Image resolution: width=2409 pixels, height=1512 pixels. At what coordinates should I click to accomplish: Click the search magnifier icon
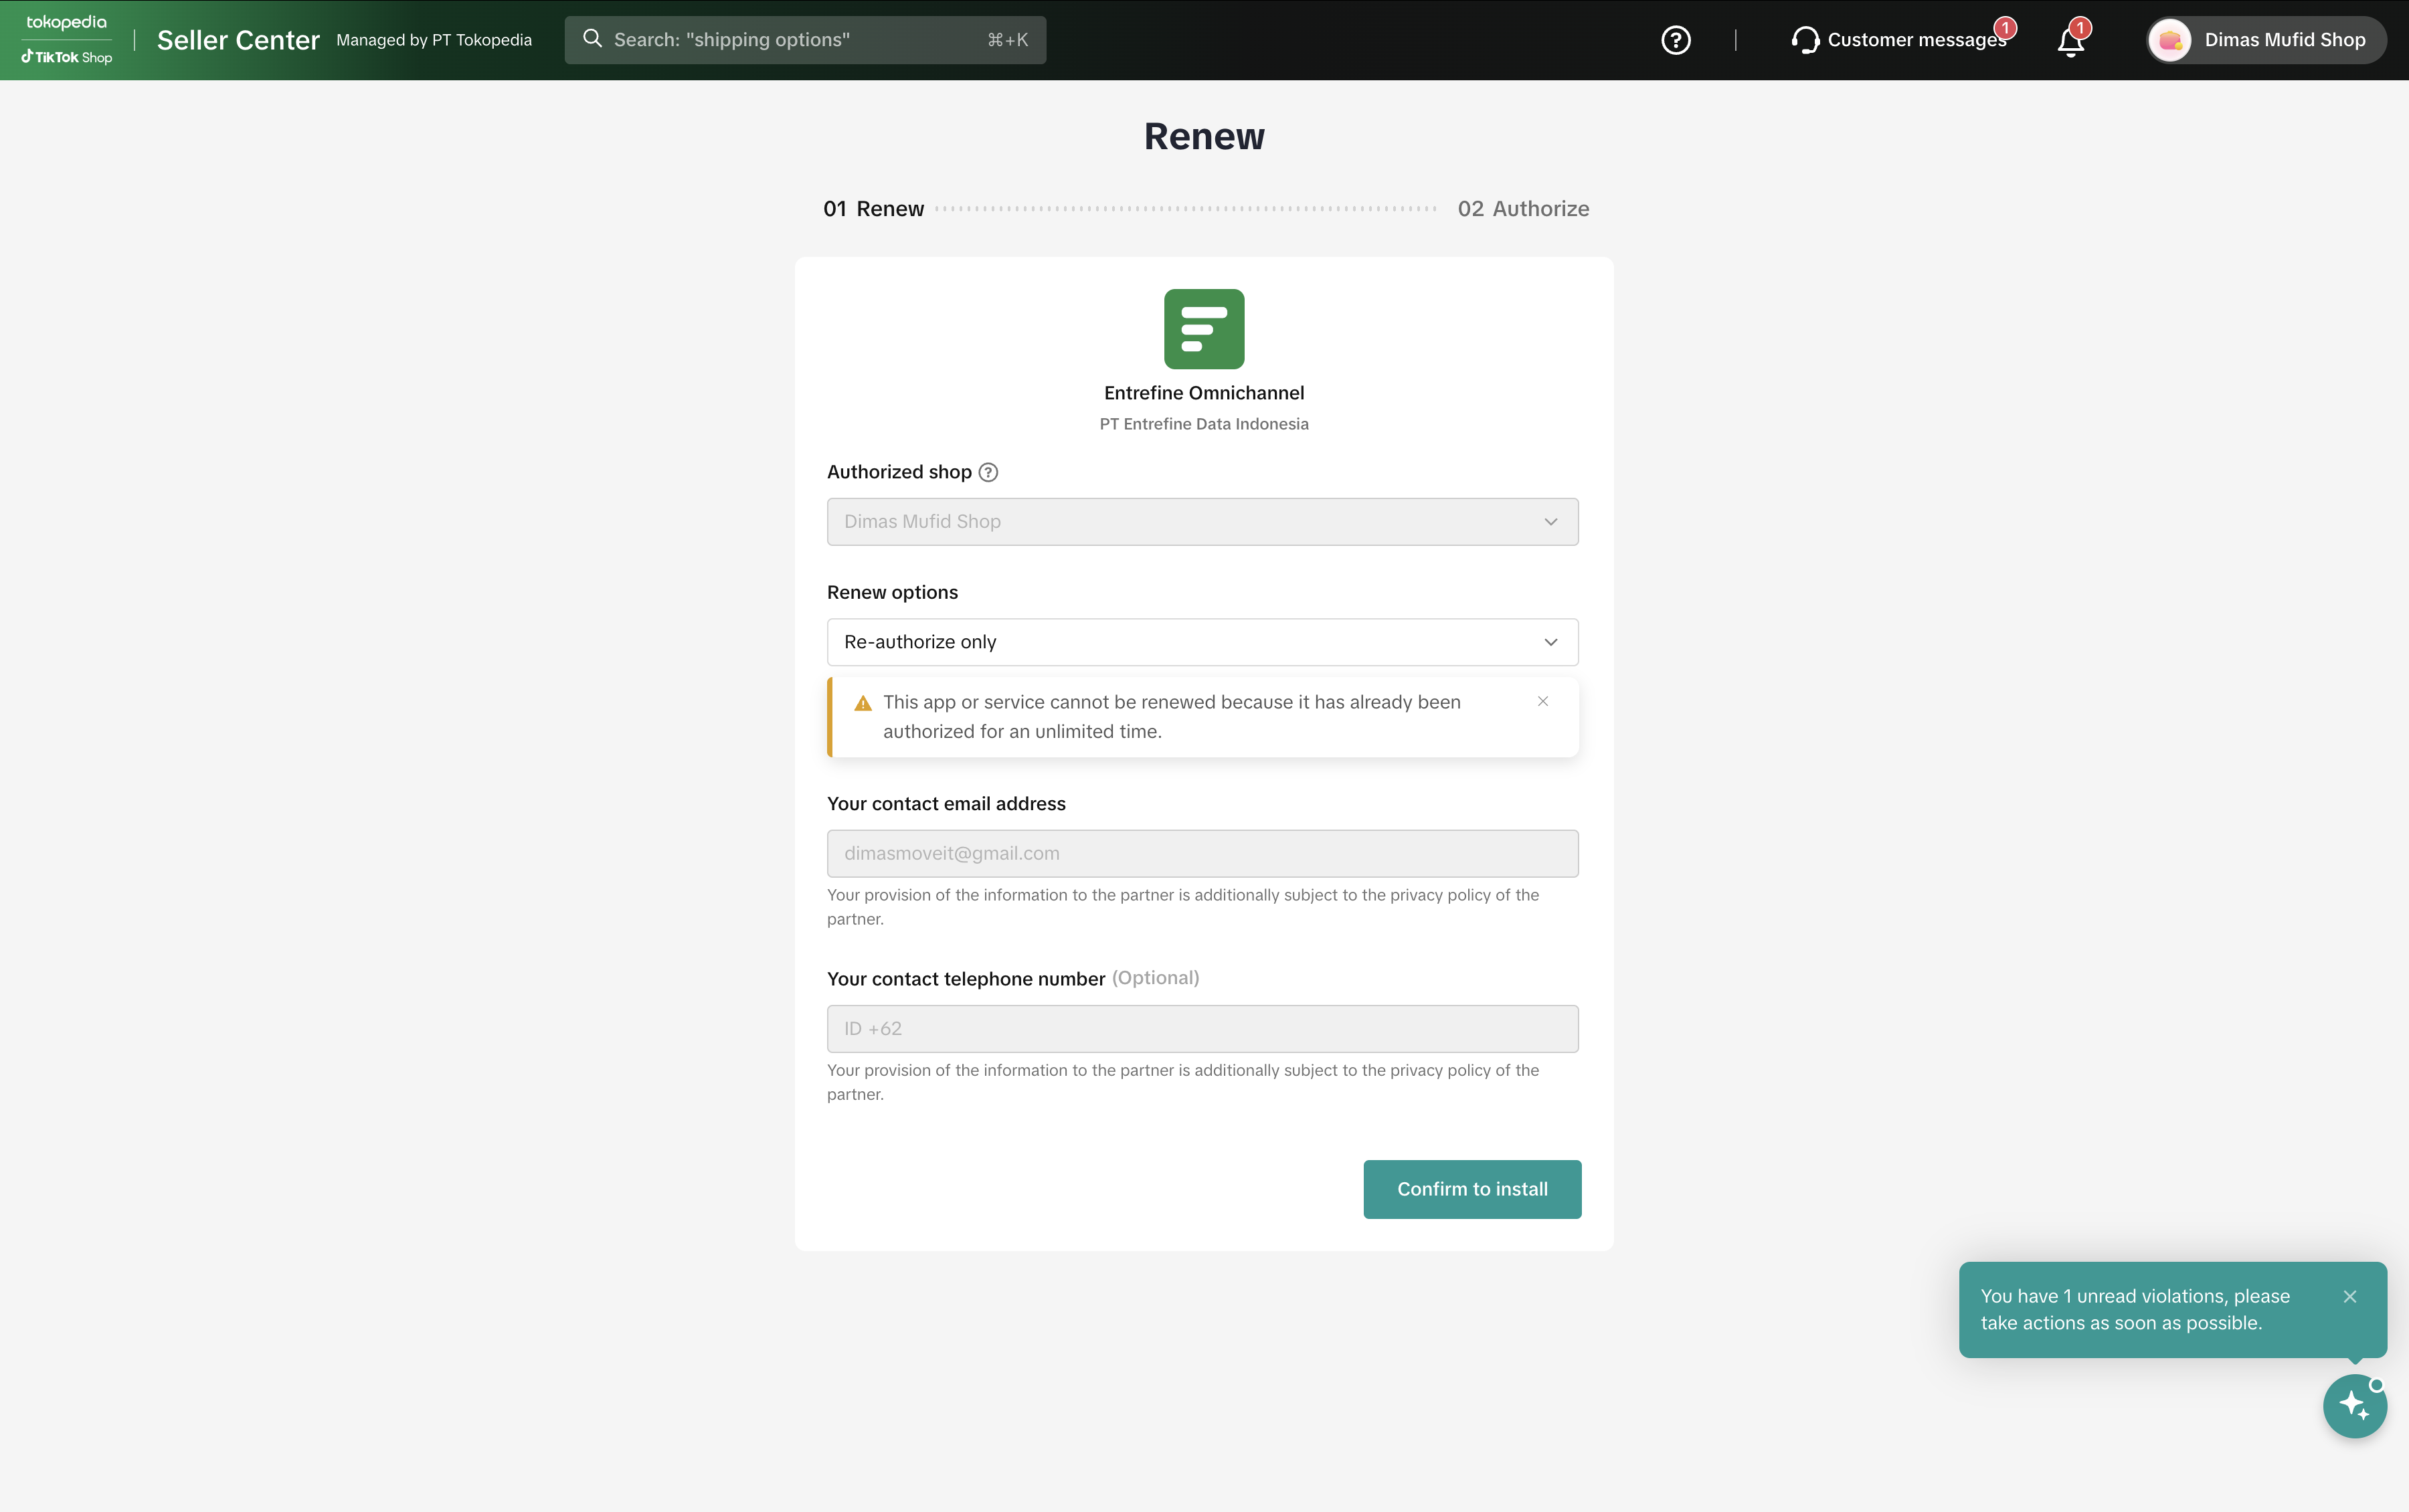point(592,39)
